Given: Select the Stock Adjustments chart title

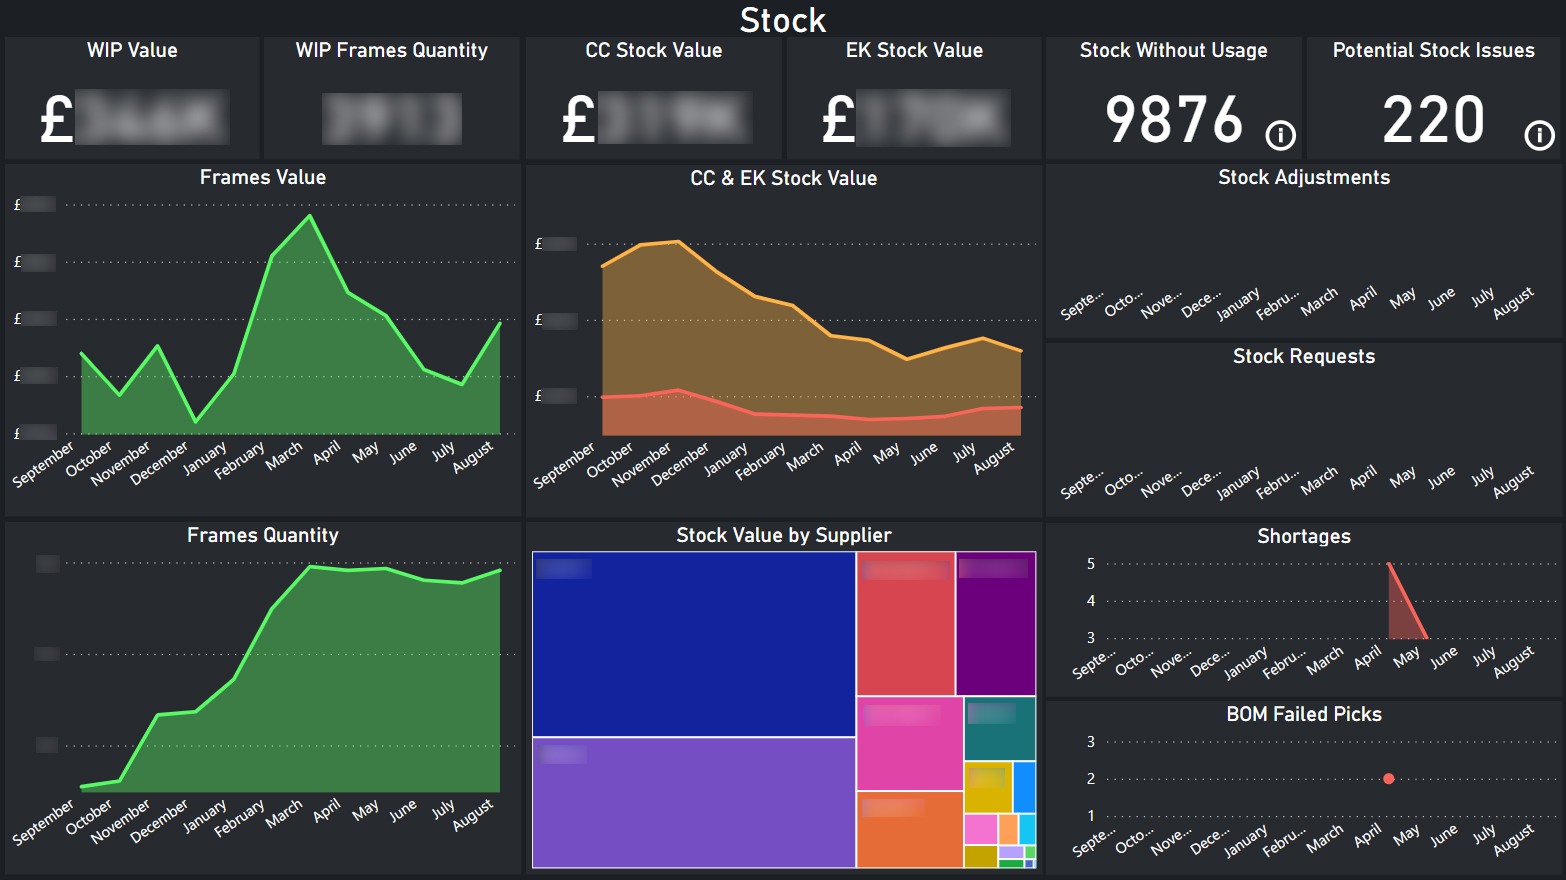Looking at the screenshot, I should click(x=1304, y=177).
